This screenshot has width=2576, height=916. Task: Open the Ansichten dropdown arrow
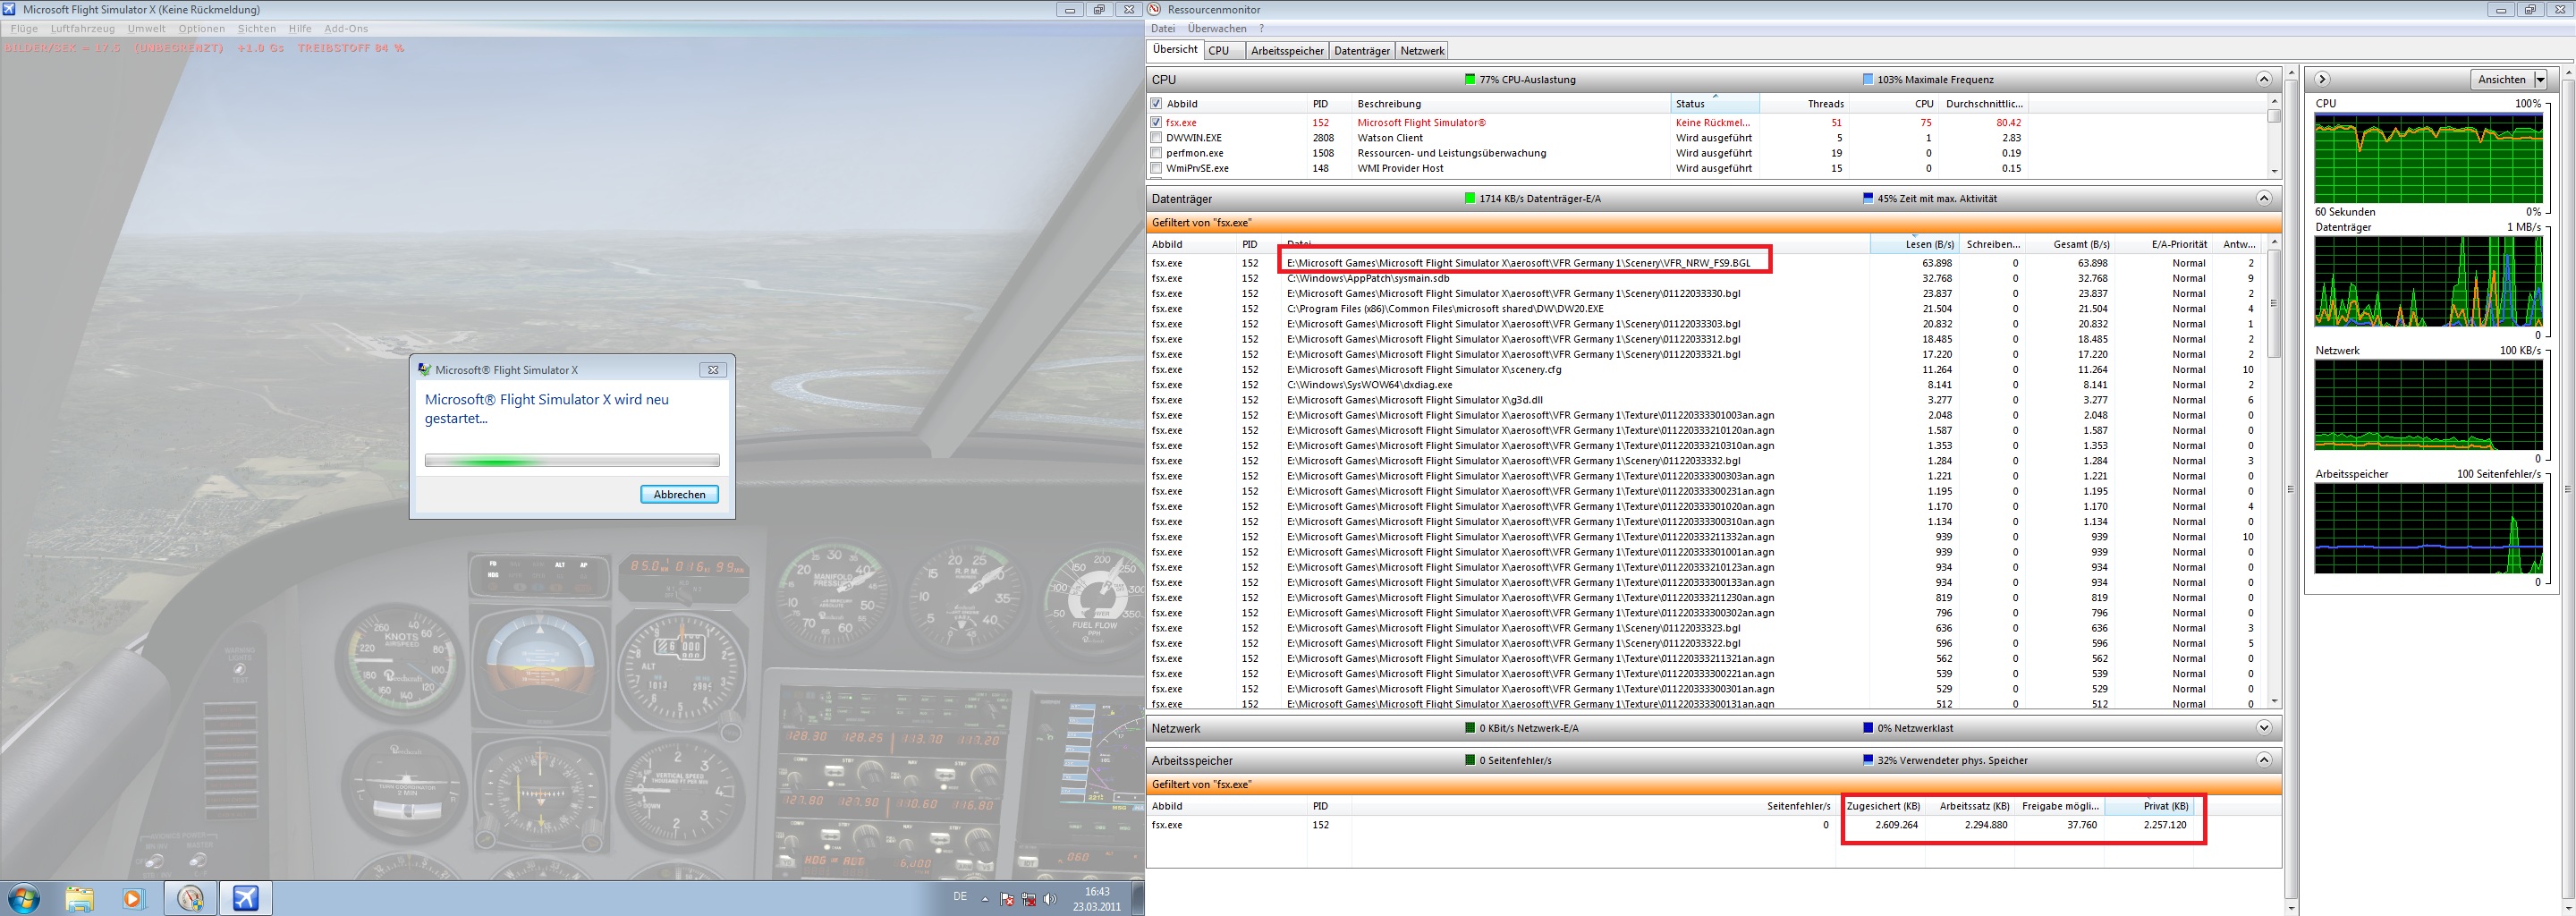[x=2540, y=79]
